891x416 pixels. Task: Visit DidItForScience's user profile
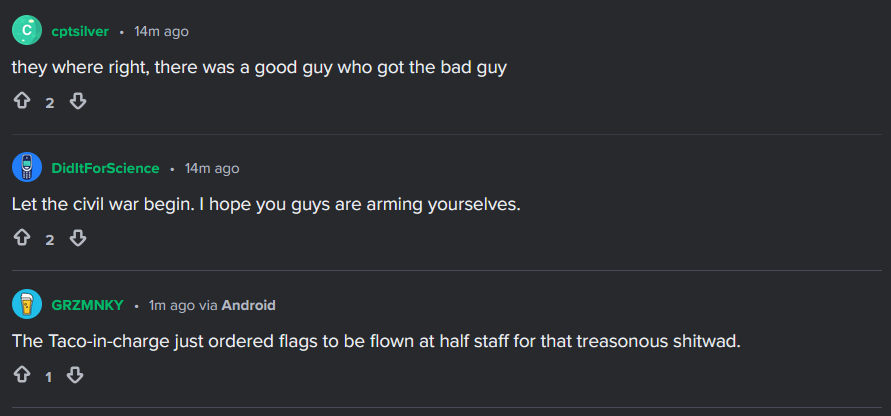tap(105, 168)
